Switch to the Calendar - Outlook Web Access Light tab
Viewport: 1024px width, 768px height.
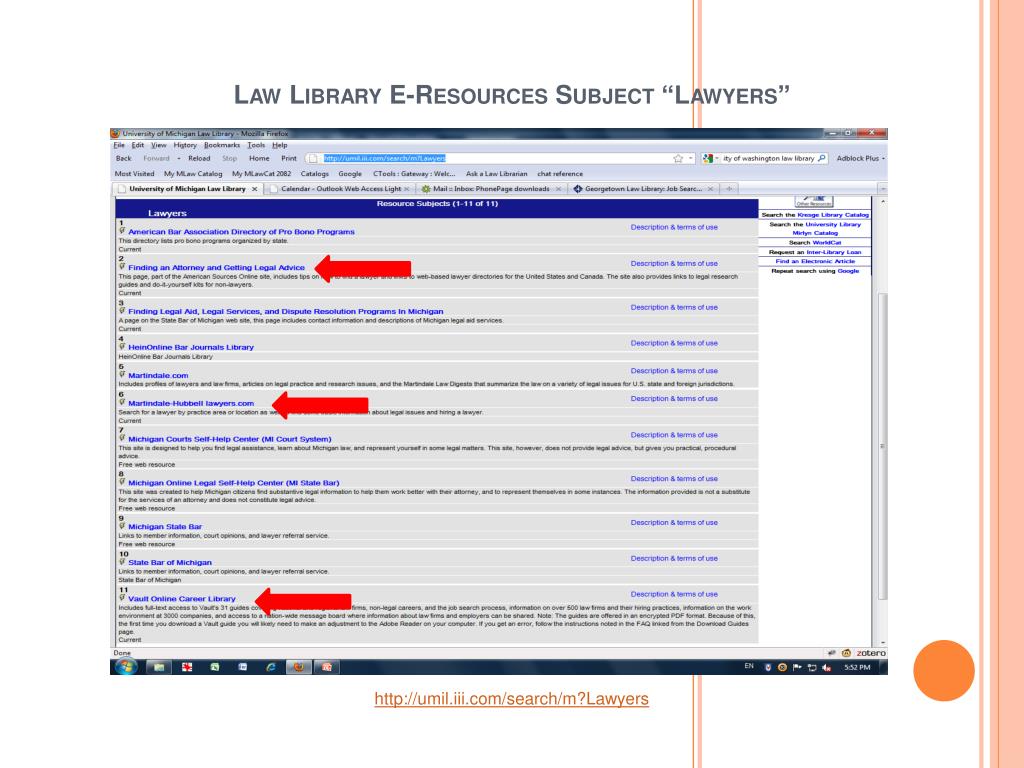point(340,189)
